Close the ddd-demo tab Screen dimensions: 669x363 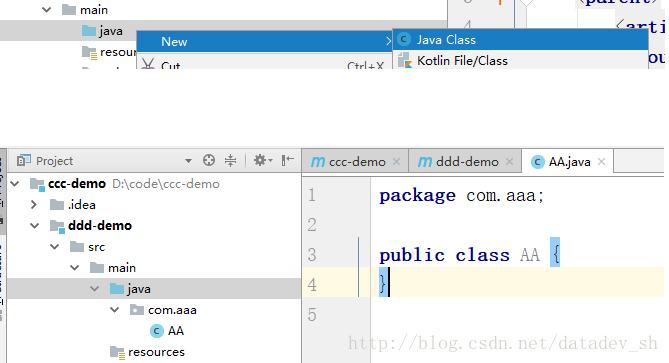tap(509, 162)
